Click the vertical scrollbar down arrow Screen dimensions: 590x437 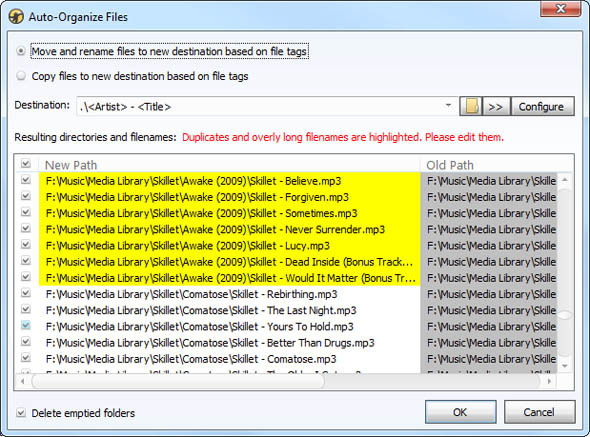click(564, 365)
